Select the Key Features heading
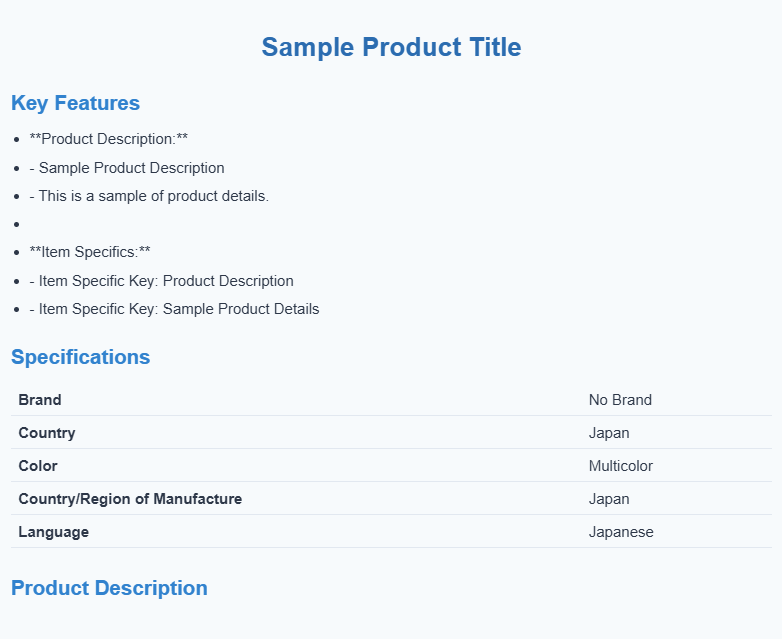 (x=75, y=103)
